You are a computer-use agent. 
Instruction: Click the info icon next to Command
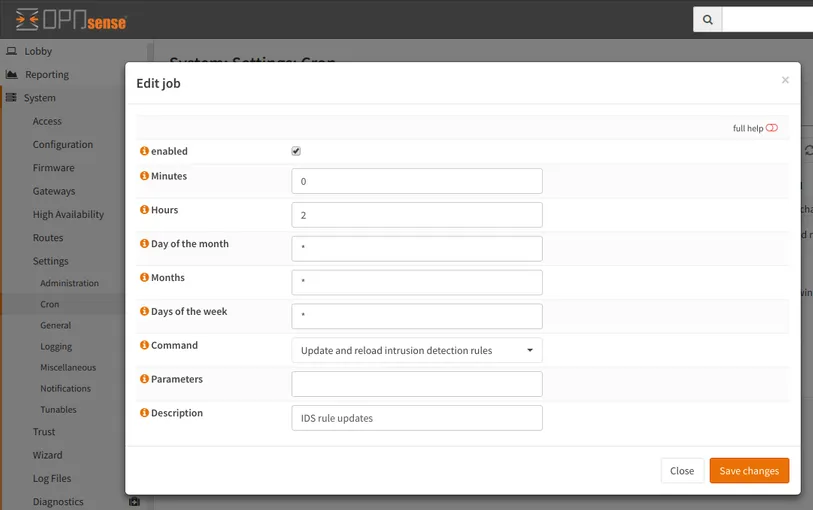click(144, 345)
